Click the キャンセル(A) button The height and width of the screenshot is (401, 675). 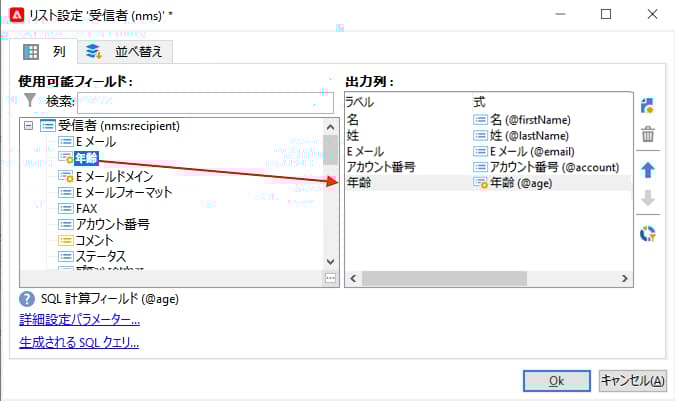(633, 381)
